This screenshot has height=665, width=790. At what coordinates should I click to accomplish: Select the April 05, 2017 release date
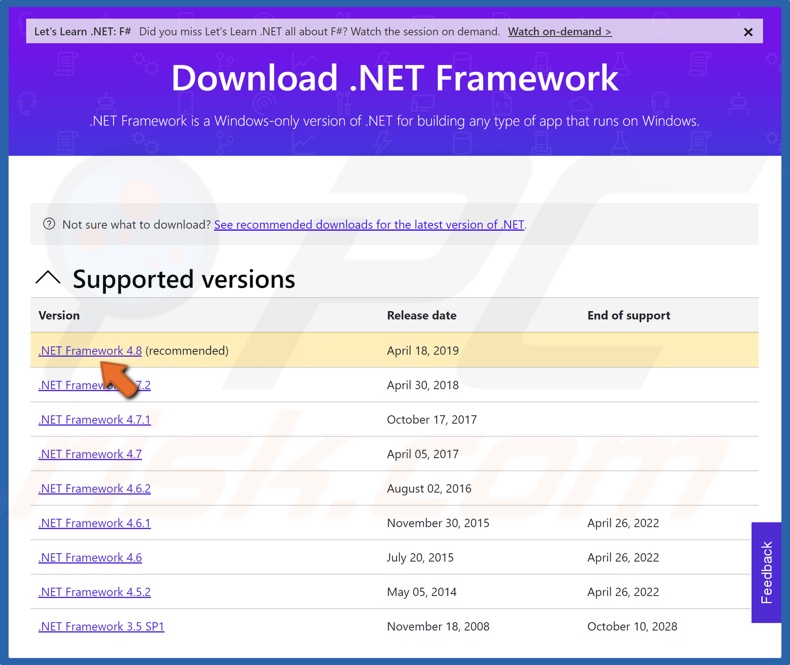coord(423,454)
